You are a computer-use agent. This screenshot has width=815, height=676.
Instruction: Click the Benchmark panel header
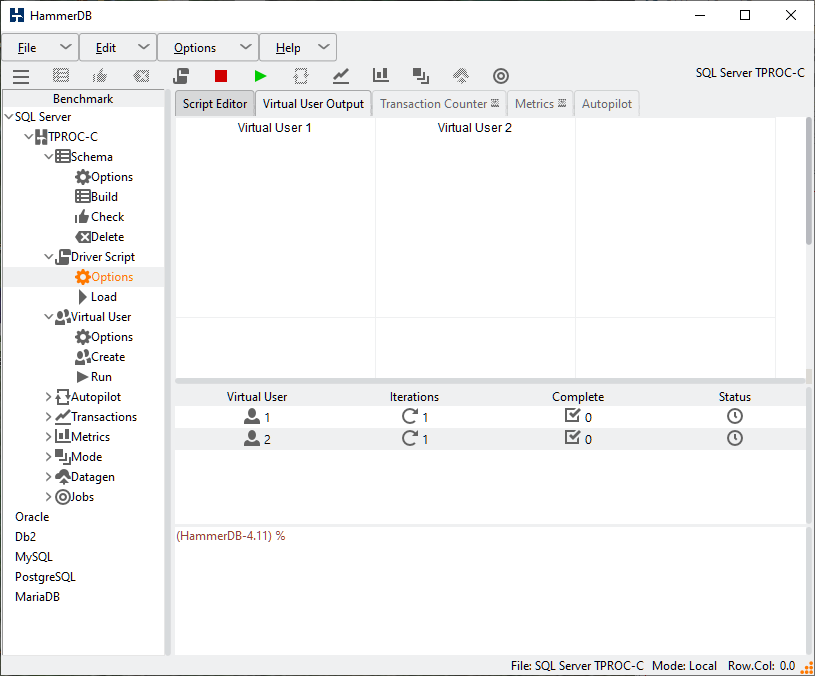point(83,99)
